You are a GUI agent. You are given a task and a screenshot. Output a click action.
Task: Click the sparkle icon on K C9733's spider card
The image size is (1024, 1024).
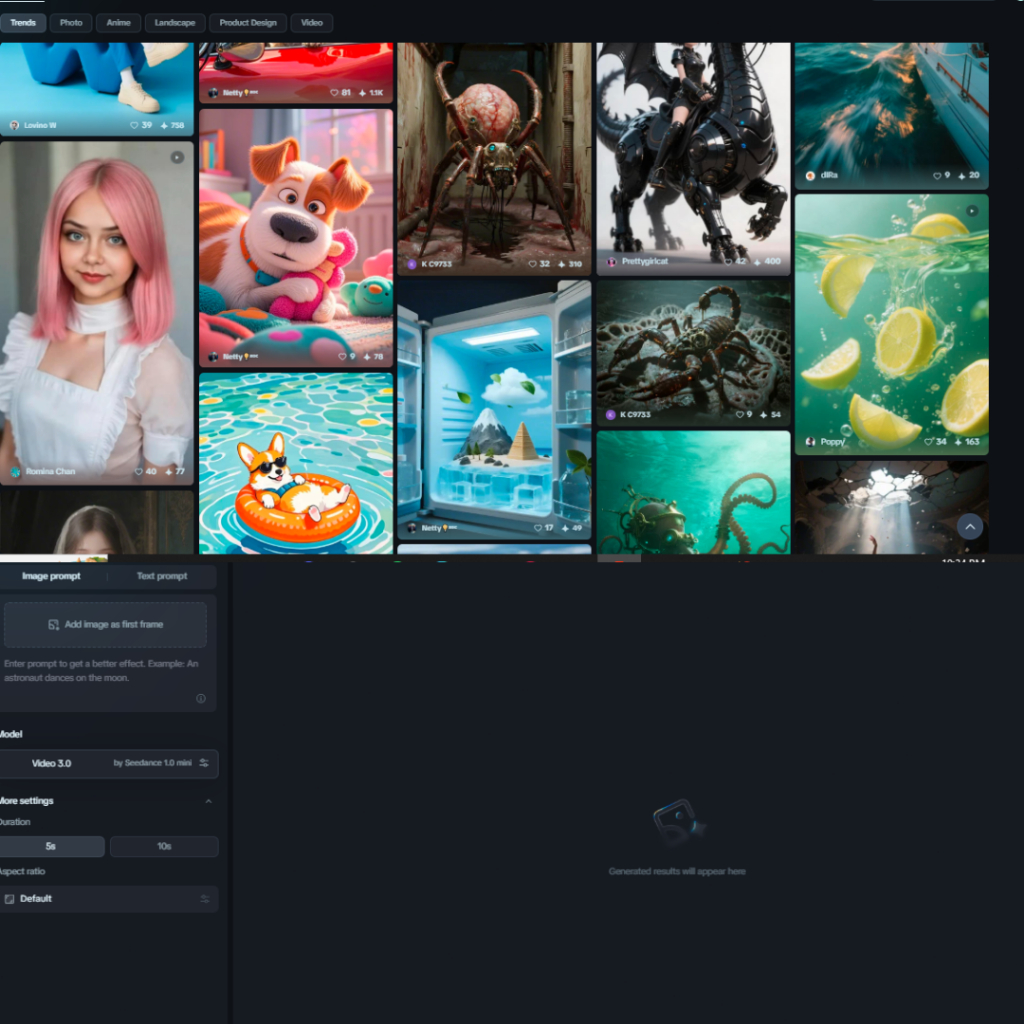pos(561,264)
